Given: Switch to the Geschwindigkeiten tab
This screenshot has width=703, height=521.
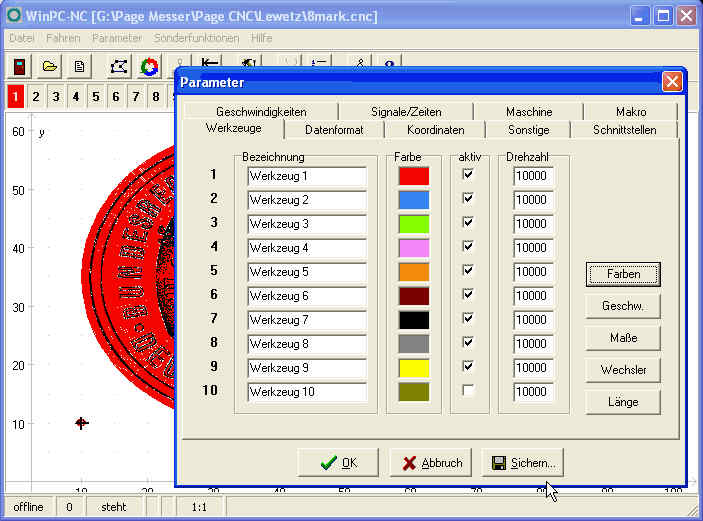Looking at the screenshot, I should click(261, 112).
